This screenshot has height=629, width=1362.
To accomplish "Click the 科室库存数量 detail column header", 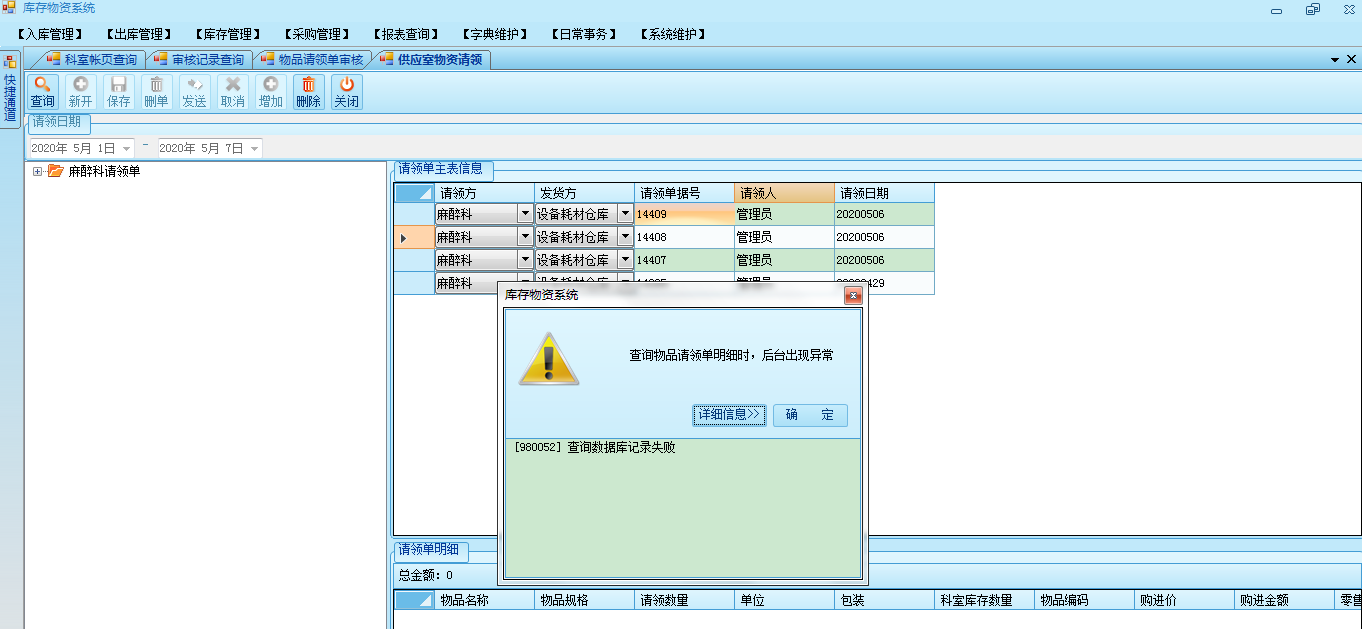I will (984, 600).
